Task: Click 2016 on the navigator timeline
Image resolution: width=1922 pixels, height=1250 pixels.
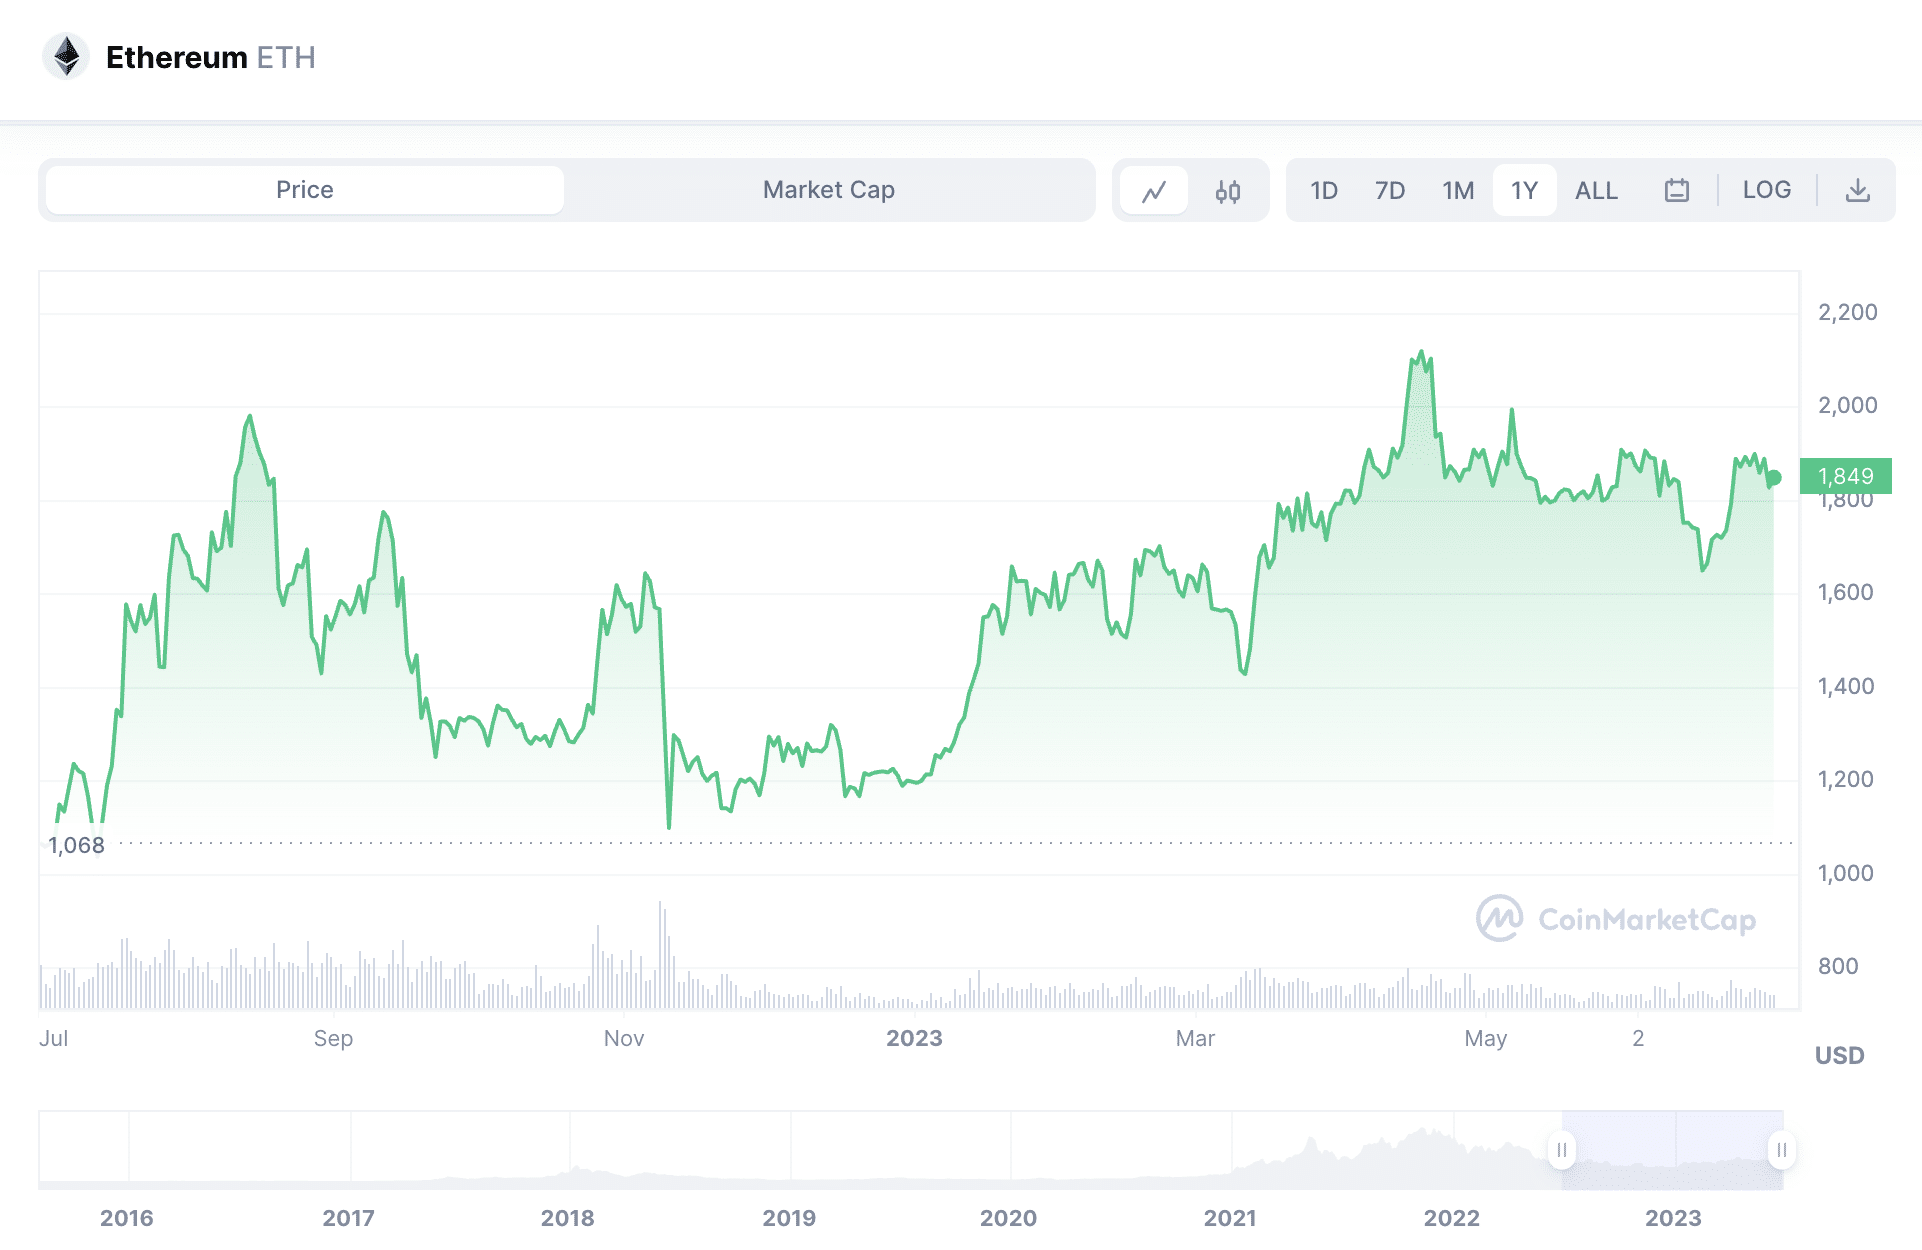Action: point(127,1218)
